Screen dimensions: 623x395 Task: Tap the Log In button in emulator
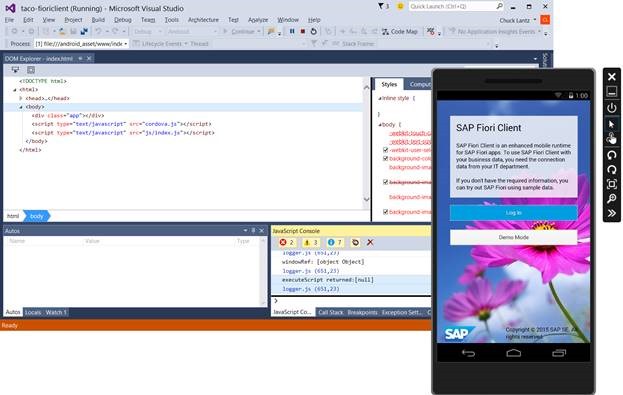pyautogui.click(x=513, y=213)
